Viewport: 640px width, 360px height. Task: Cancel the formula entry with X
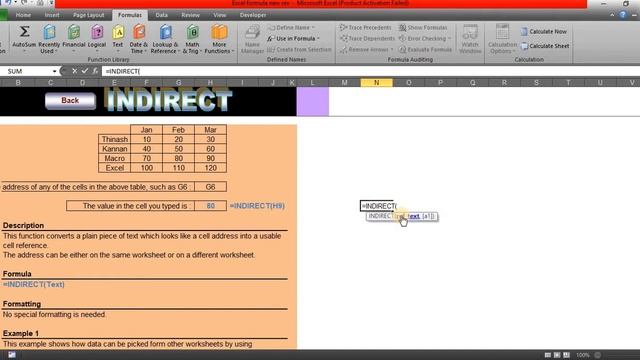pyautogui.click(x=74, y=71)
